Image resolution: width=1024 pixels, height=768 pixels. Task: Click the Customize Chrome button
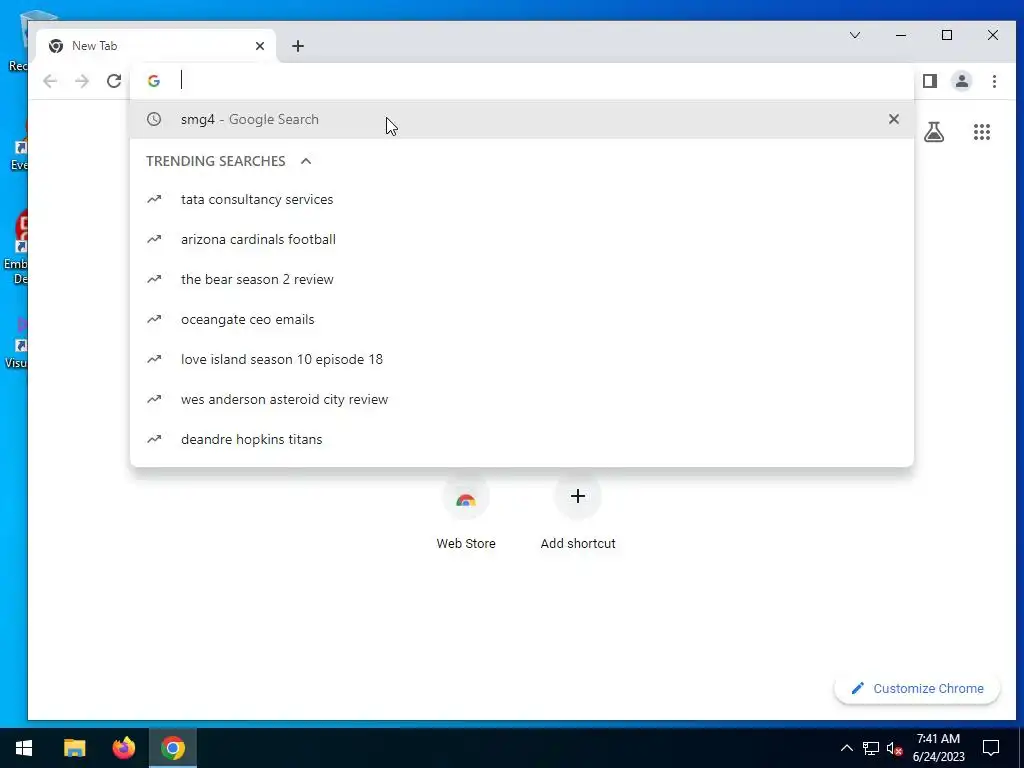point(917,688)
